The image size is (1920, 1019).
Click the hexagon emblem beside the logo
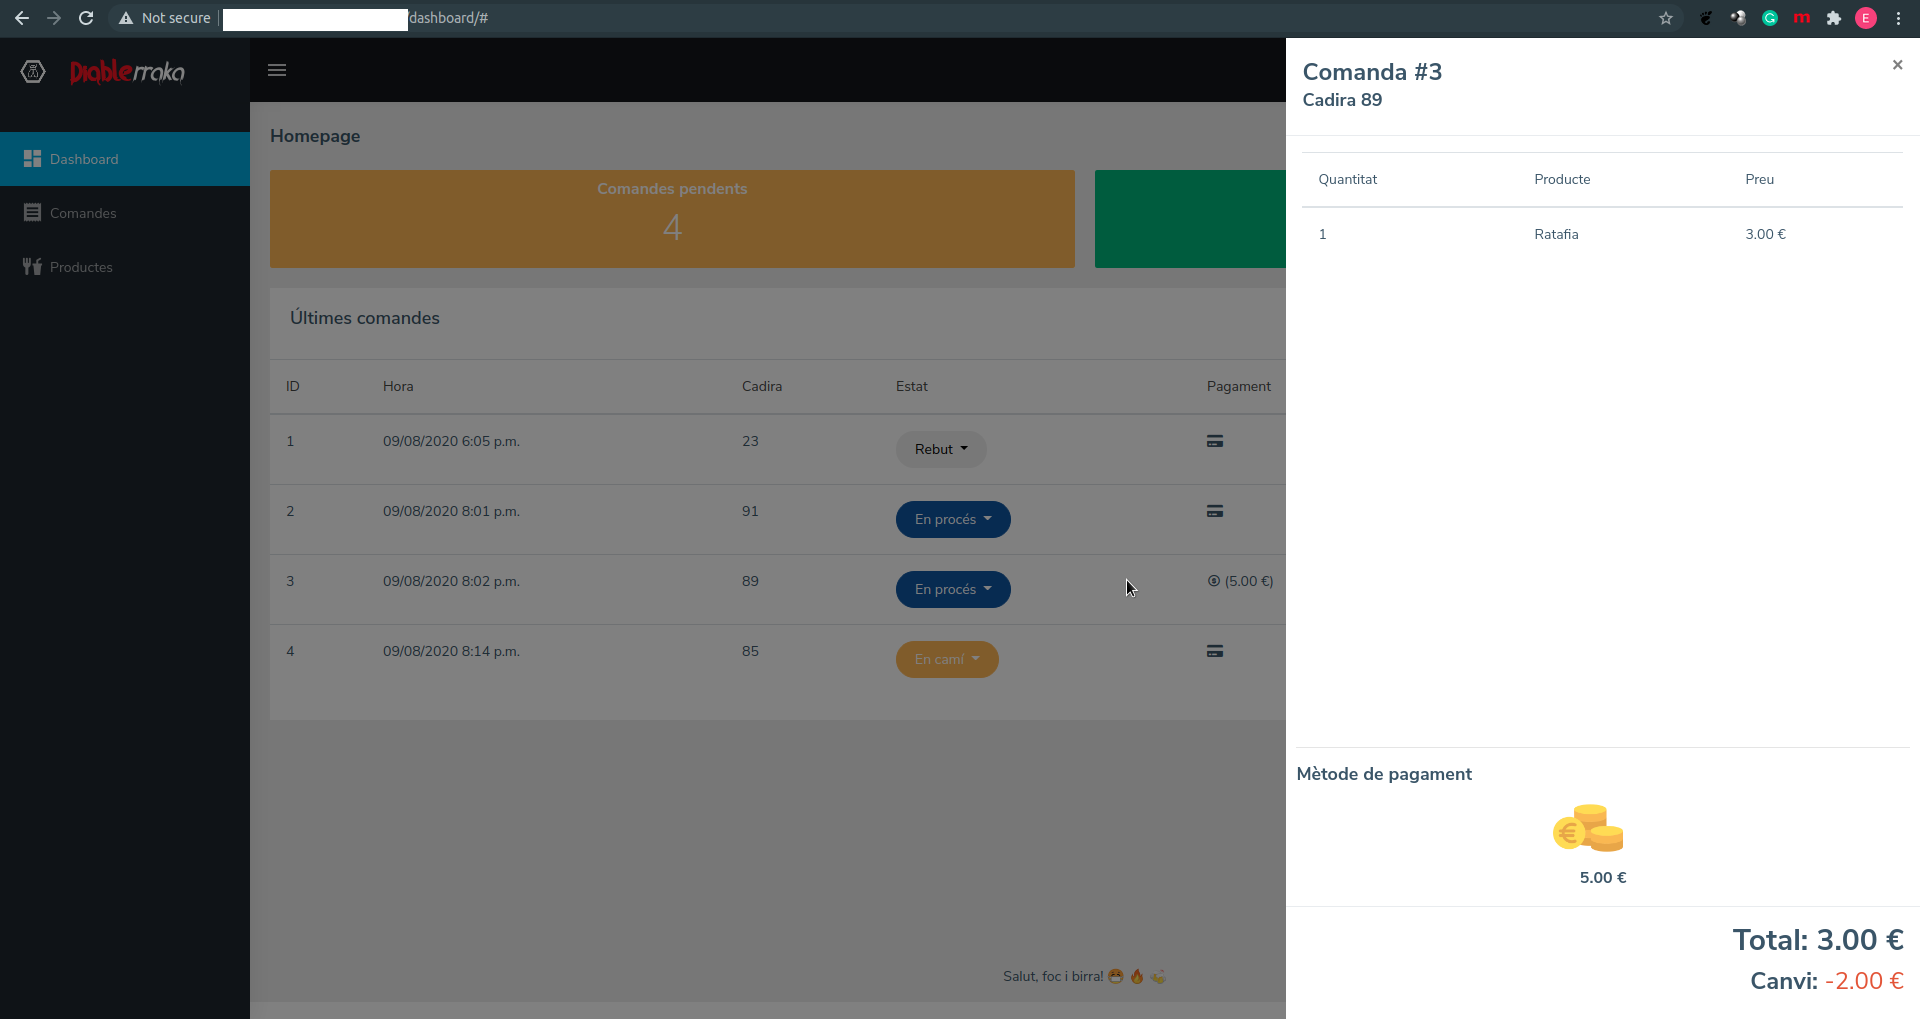pyautogui.click(x=33, y=71)
